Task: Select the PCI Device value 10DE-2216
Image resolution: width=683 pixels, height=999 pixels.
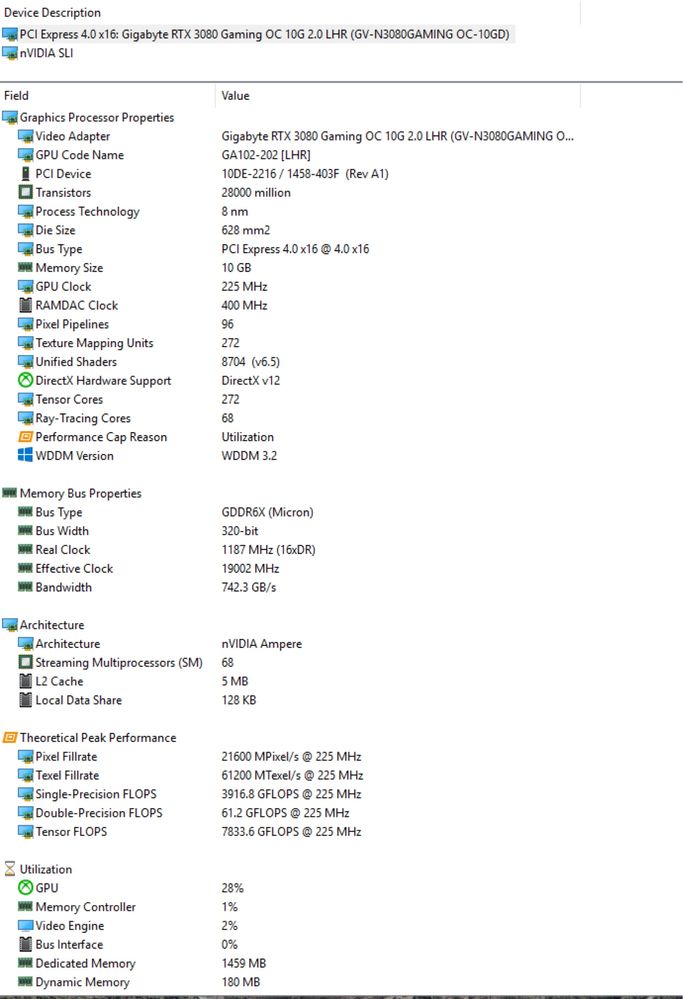Action: pos(305,173)
